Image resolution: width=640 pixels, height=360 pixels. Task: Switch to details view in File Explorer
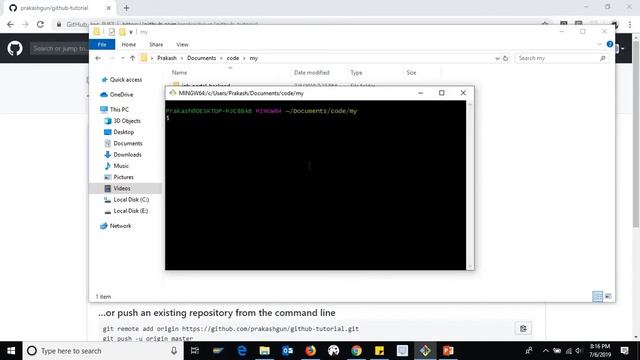coord(597,296)
